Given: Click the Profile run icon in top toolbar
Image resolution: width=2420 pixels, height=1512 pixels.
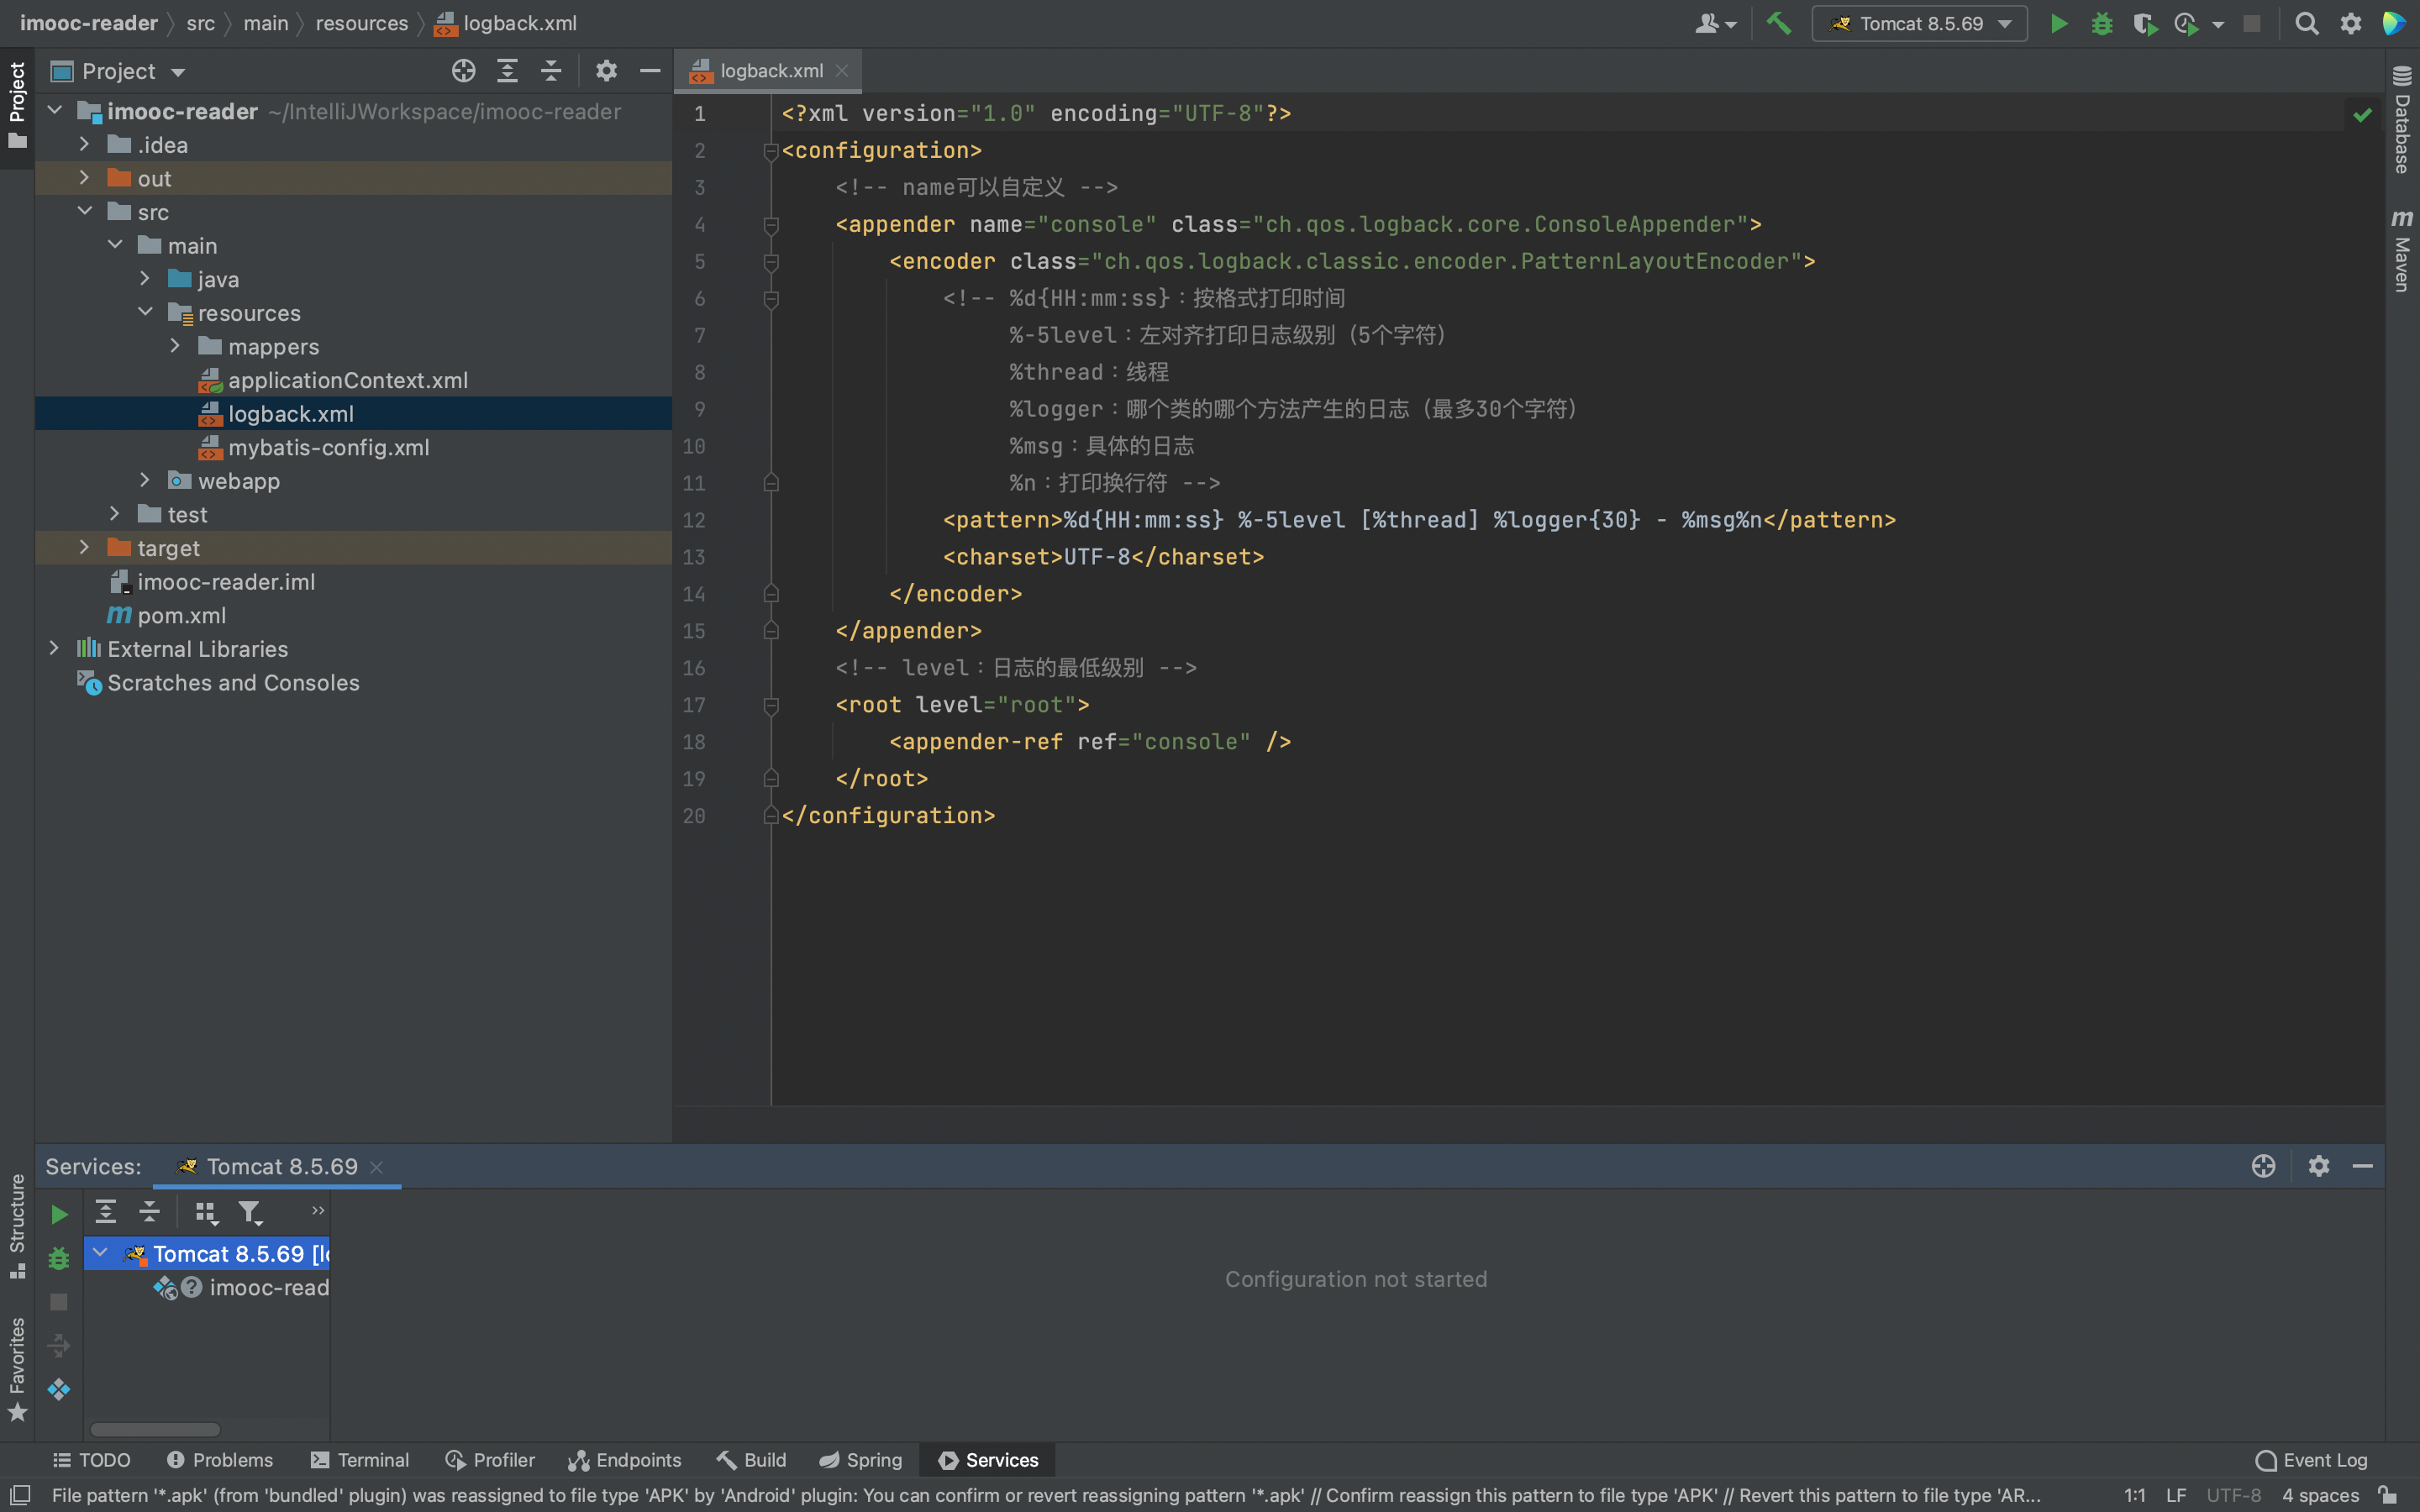Looking at the screenshot, I should pyautogui.click(x=2186, y=23).
